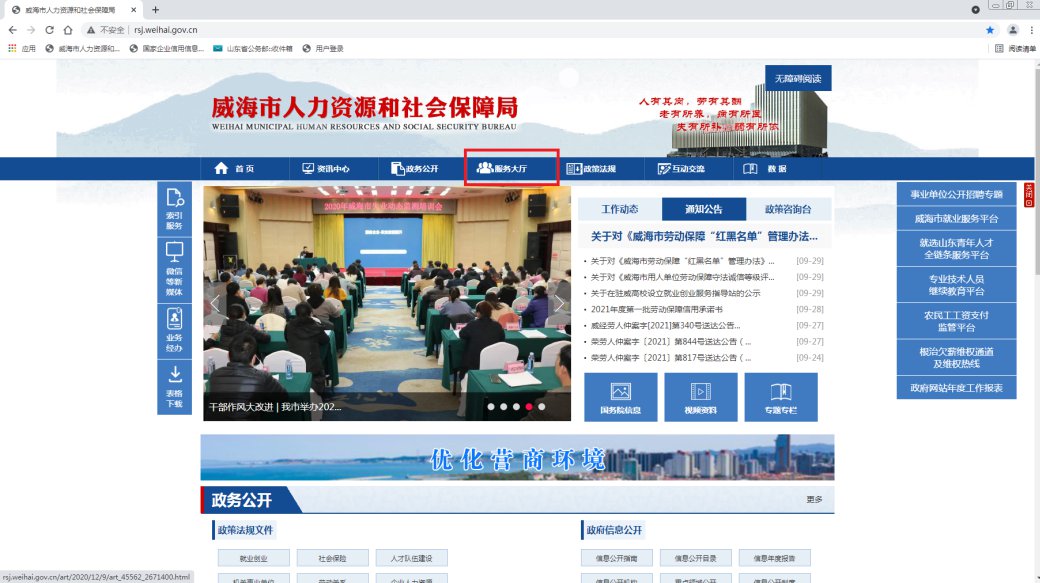
Task: Open the browser profile avatar icon
Action: [1013, 30]
